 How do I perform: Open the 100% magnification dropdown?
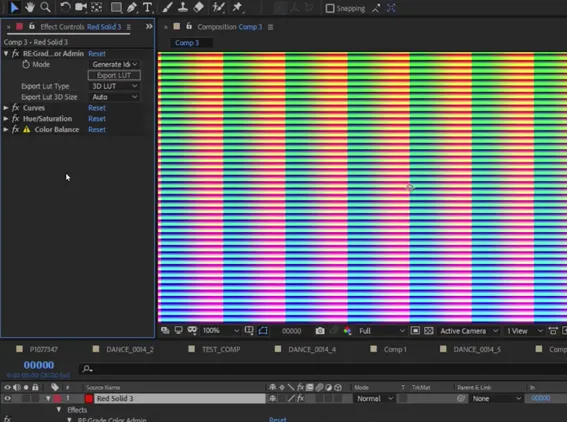pyautogui.click(x=221, y=331)
